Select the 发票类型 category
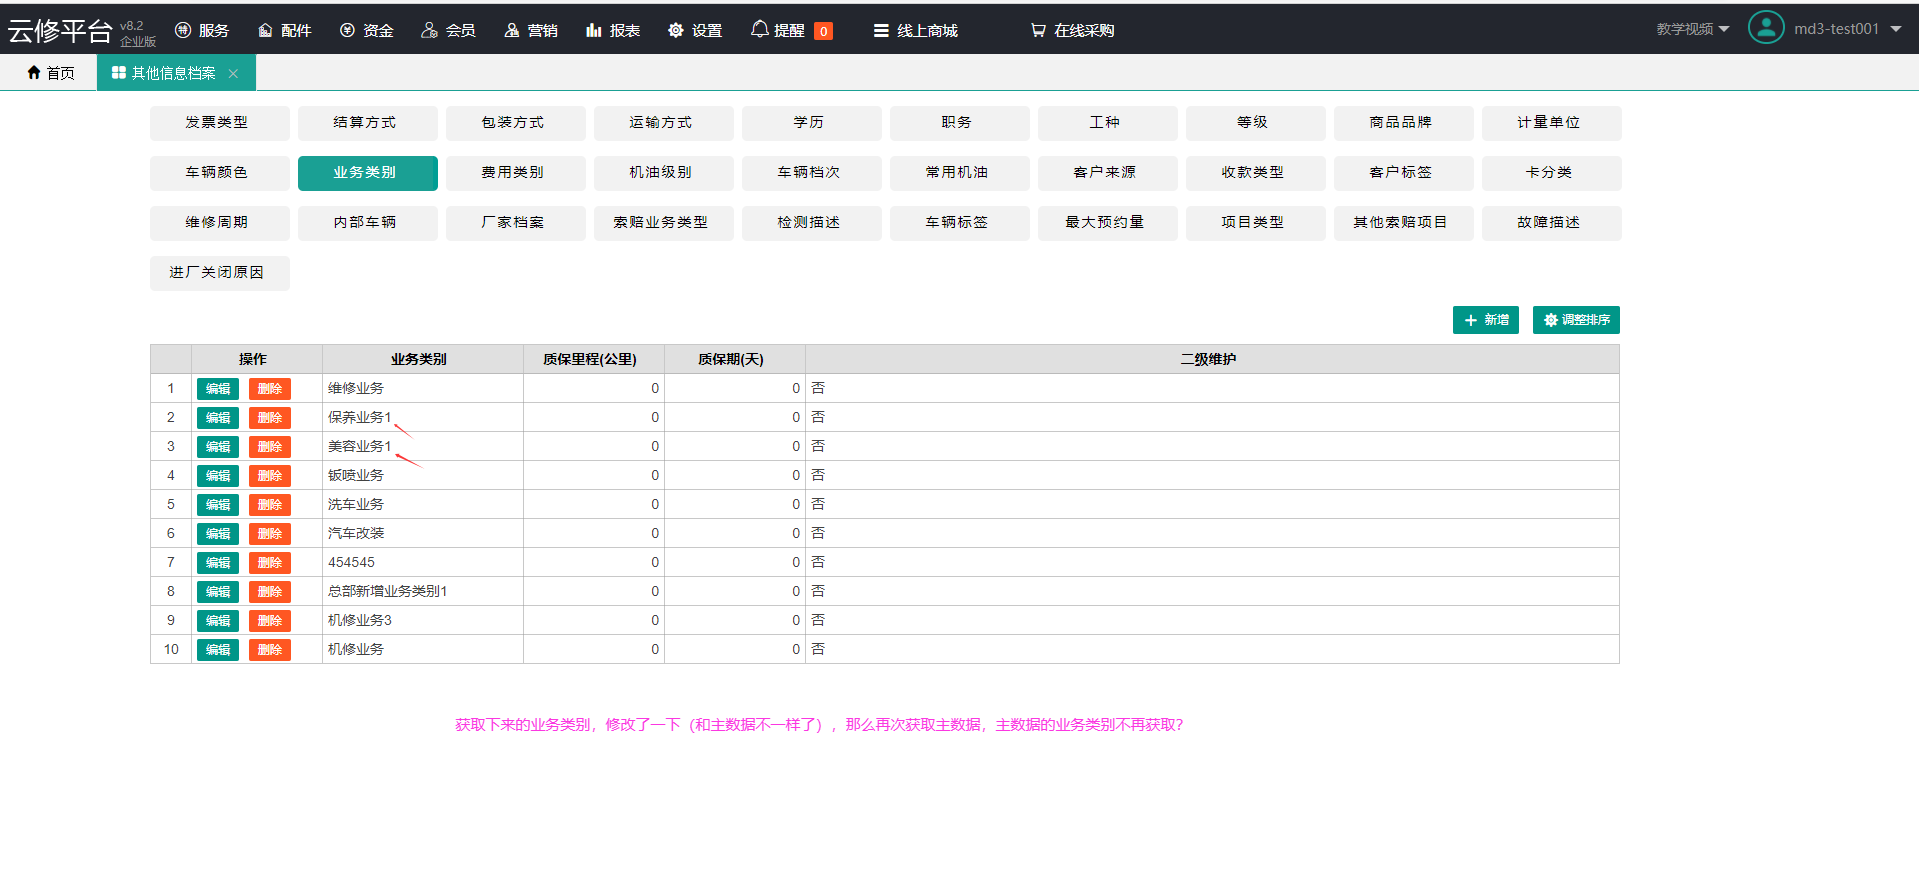 219,123
